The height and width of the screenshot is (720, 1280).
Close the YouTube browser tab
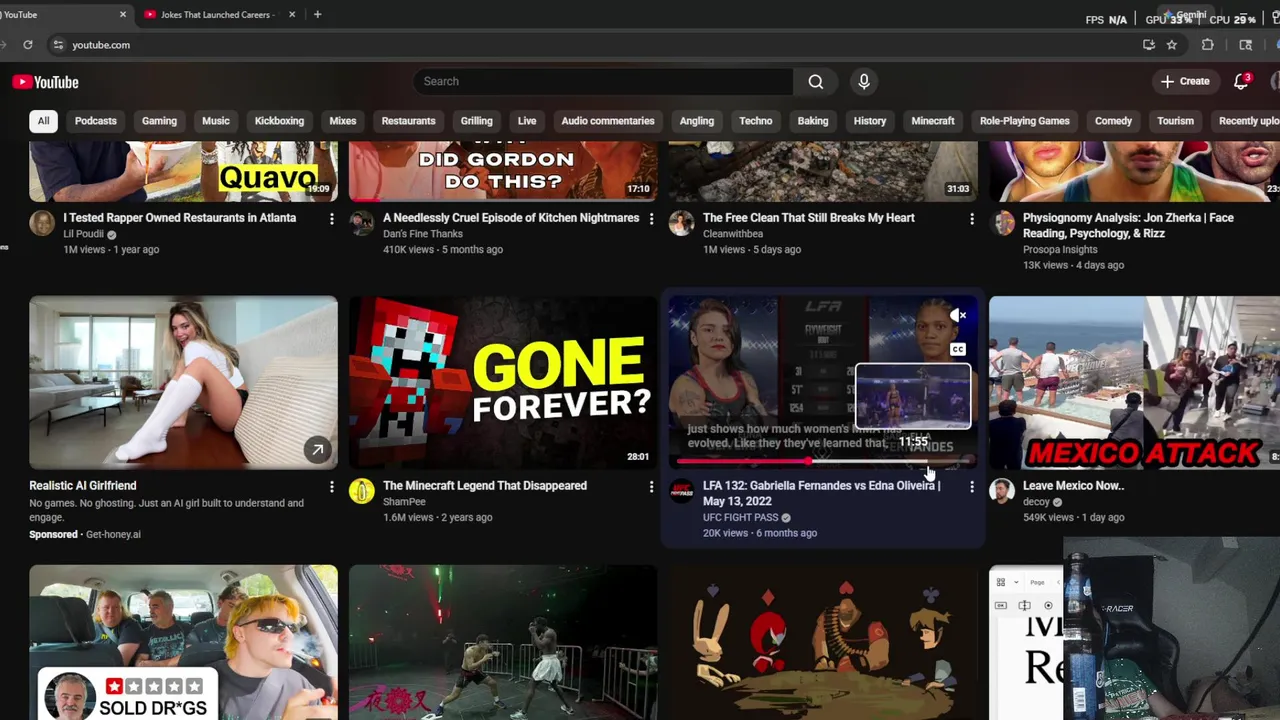tap(123, 15)
